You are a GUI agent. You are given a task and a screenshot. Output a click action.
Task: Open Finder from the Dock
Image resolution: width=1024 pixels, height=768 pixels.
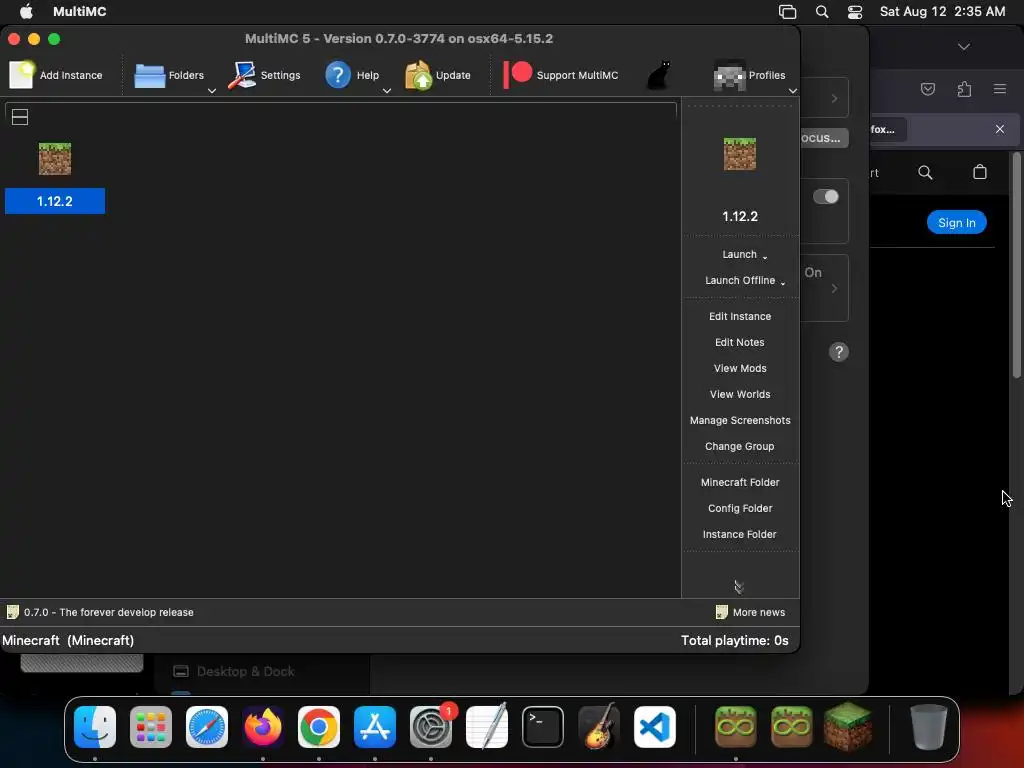point(95,727)
